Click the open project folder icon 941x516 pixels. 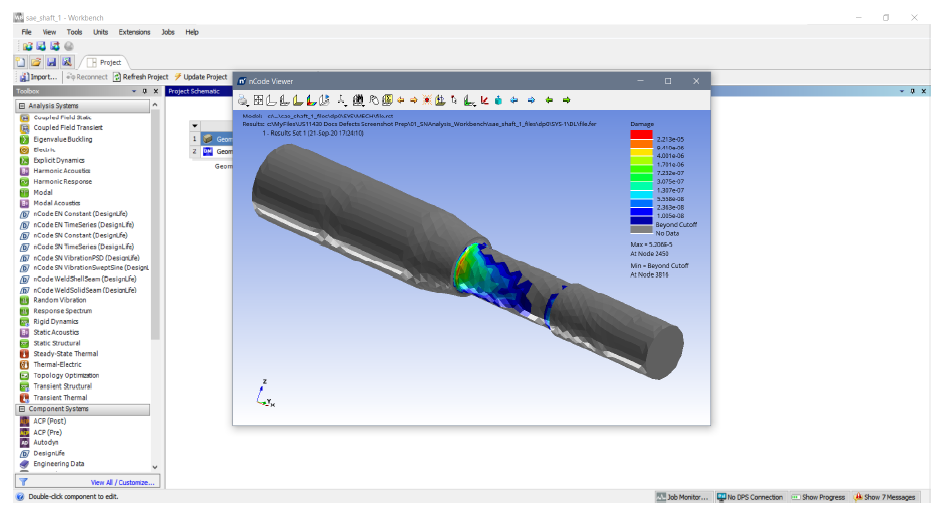point(36,62)
